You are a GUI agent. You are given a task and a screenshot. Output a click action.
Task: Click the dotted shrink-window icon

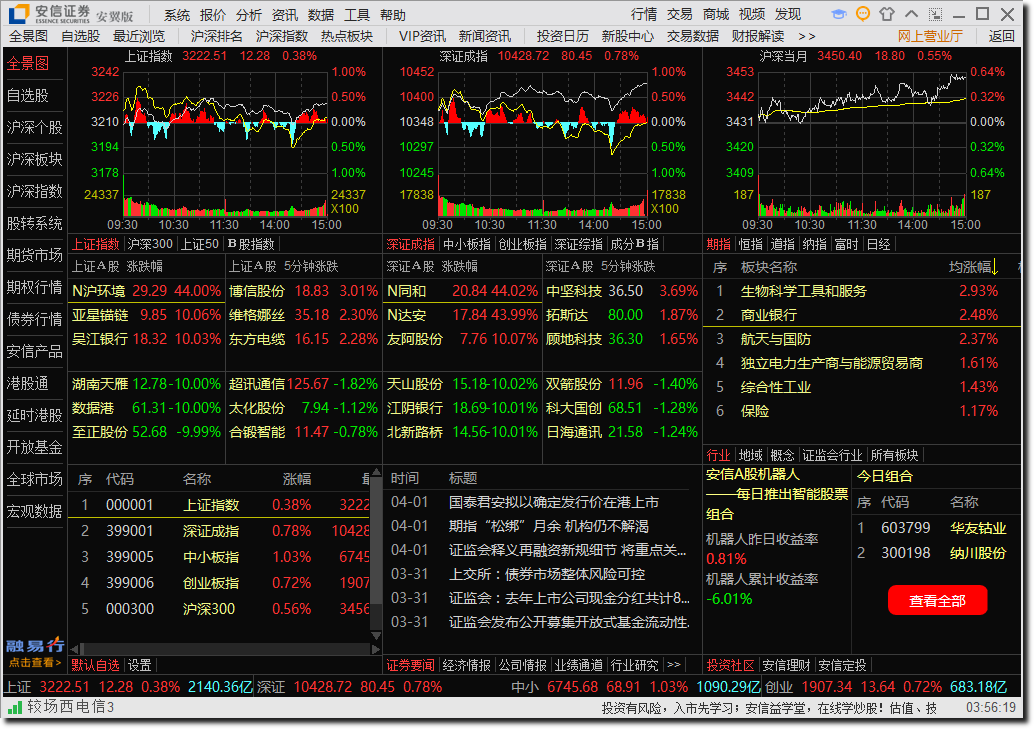pos(935,14)
